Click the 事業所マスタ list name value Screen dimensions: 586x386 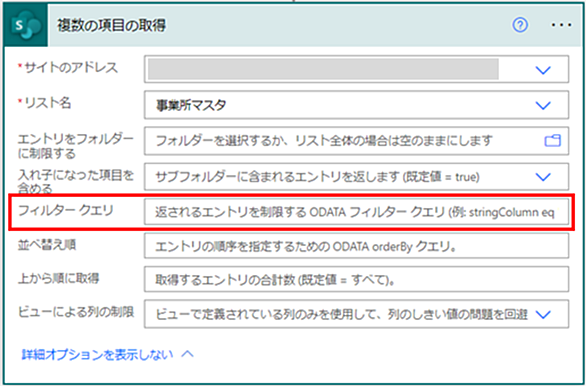(x=191, y=105)
